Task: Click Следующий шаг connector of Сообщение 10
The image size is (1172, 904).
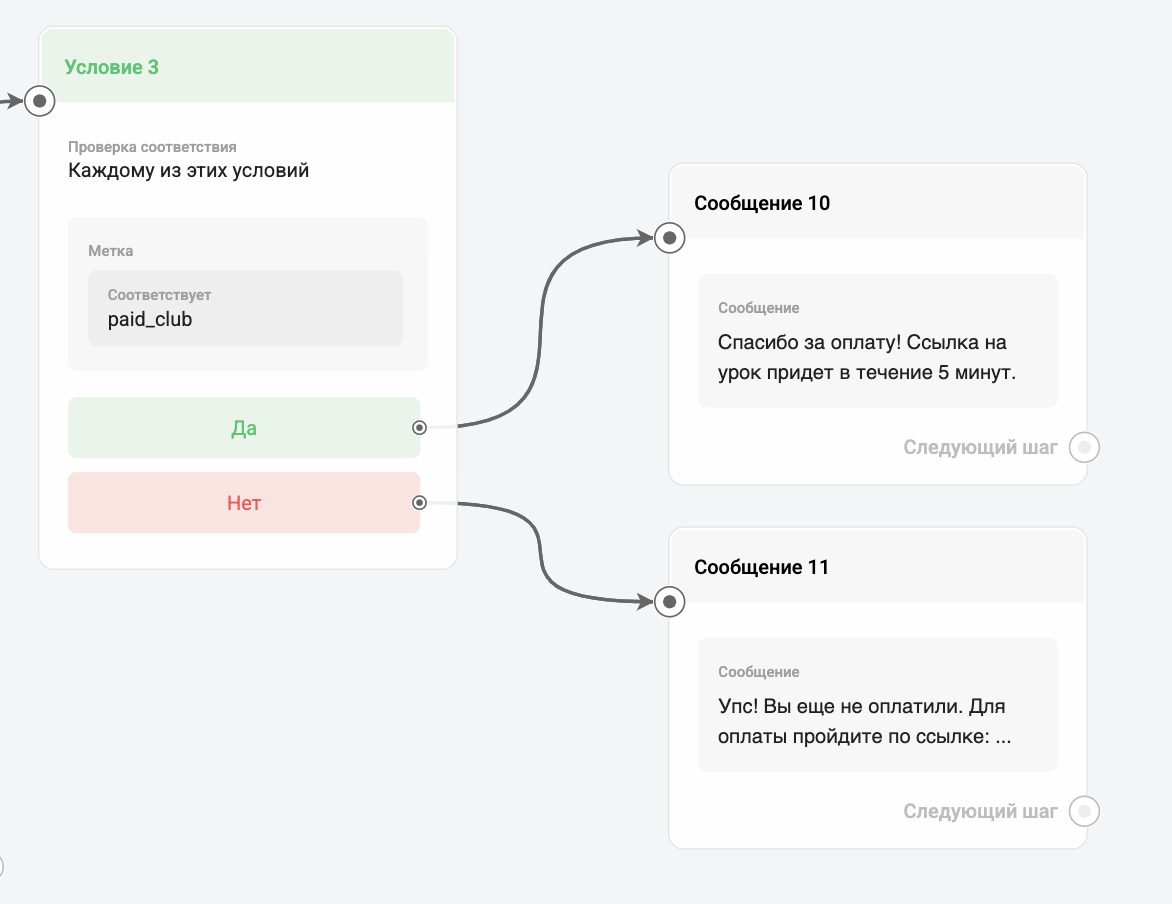Action: coord(1084,447)
